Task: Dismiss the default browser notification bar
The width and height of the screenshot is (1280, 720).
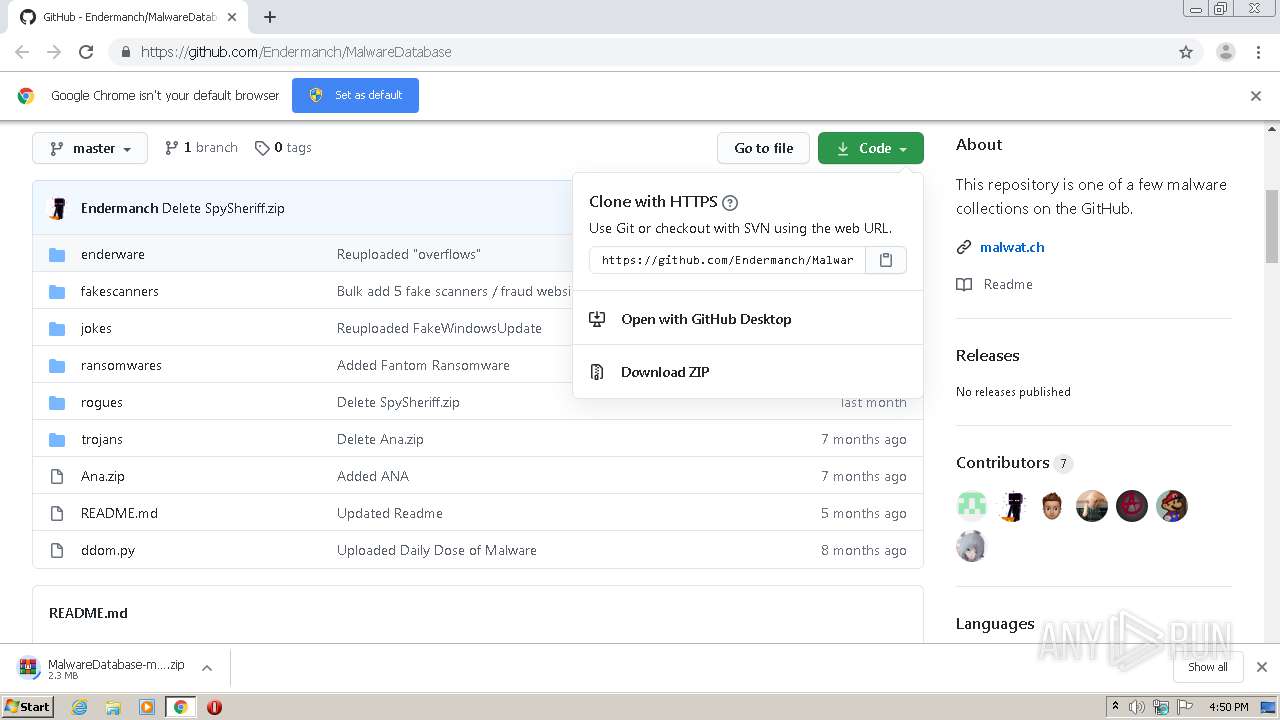Action: point(1256,96)
